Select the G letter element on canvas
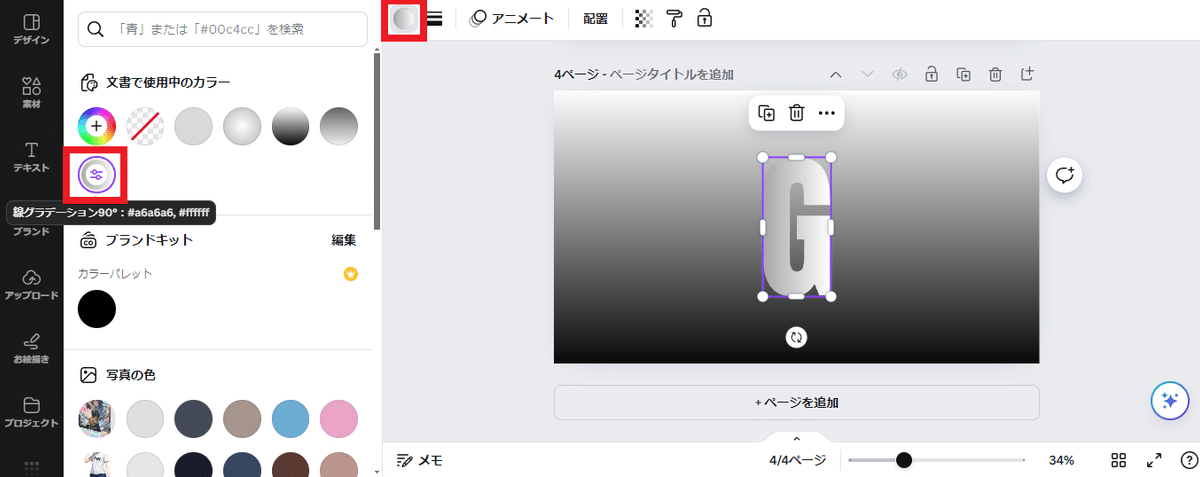 [797, 227]
